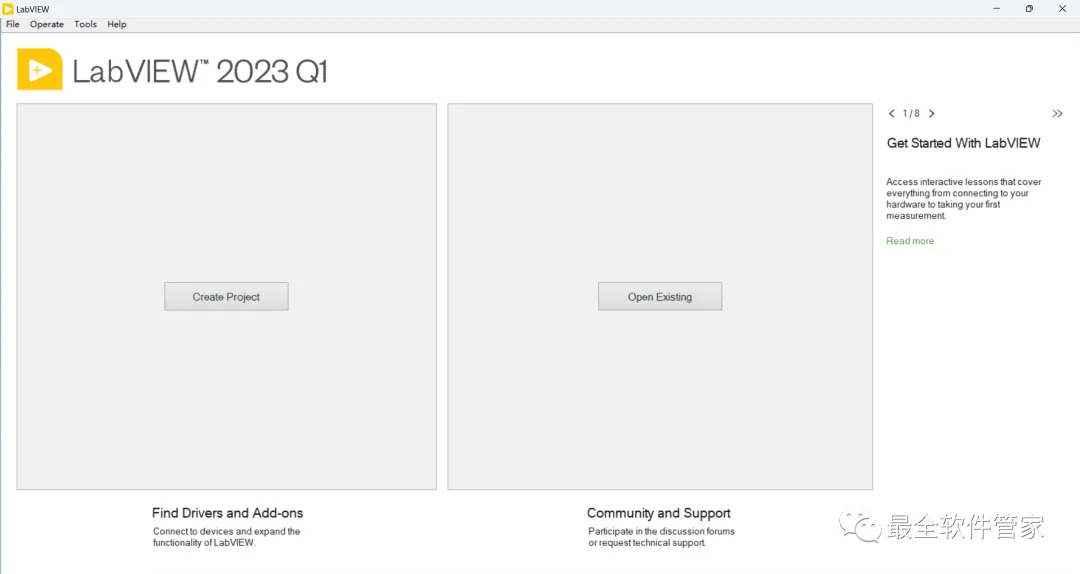The image size is (1080, 574).
Task: Collapse the side panel with double chevron
Action: [1057, 114]
